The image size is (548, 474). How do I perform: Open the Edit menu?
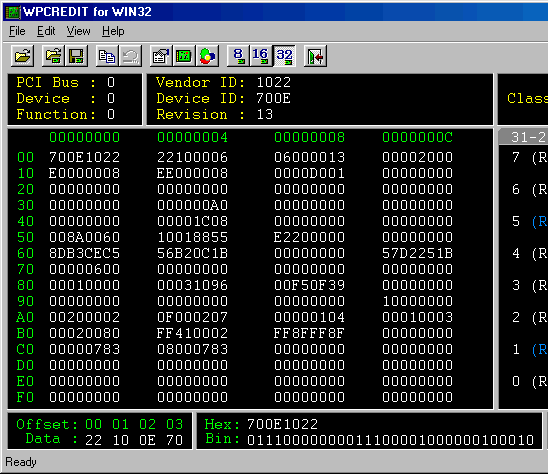point(46,31)
